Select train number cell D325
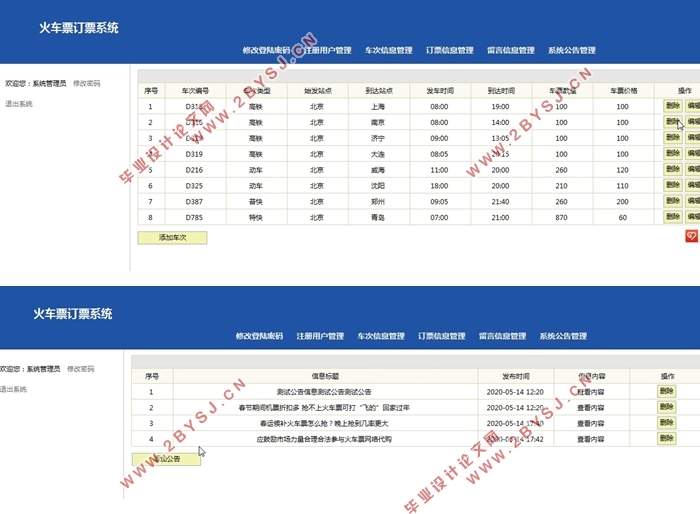Image resolution: width=700 pixels, height=514 pixels. (194, 186)
